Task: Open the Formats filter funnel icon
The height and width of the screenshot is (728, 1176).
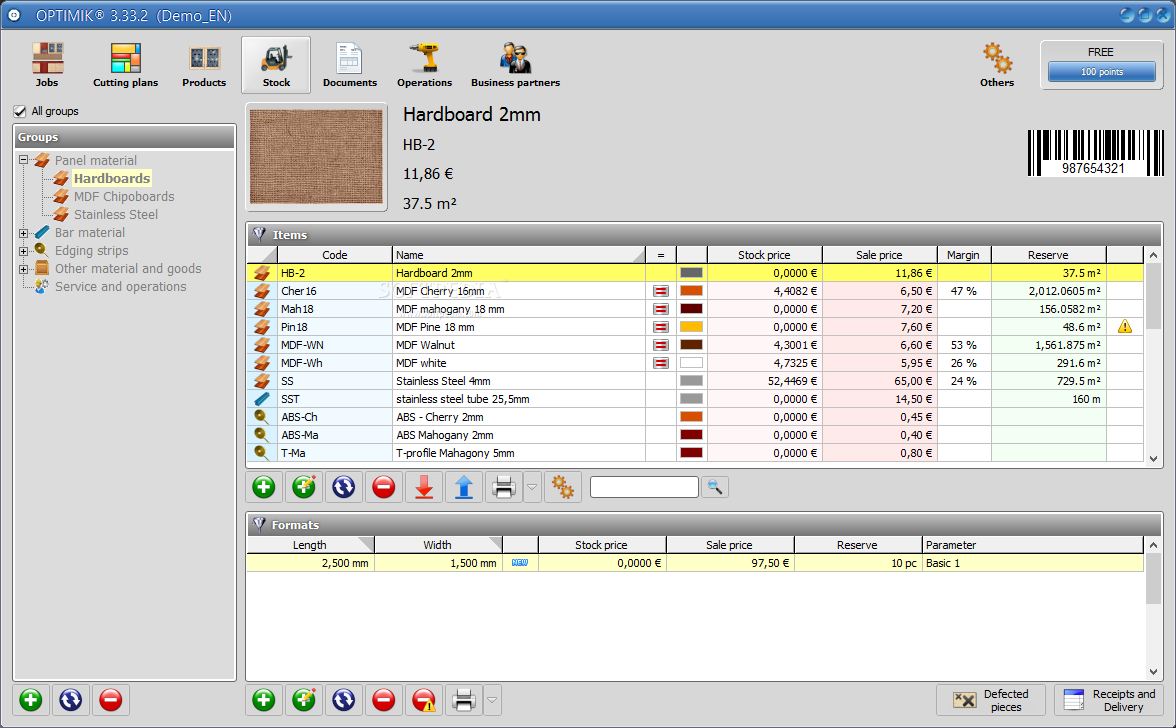Action: click(260, 525)
